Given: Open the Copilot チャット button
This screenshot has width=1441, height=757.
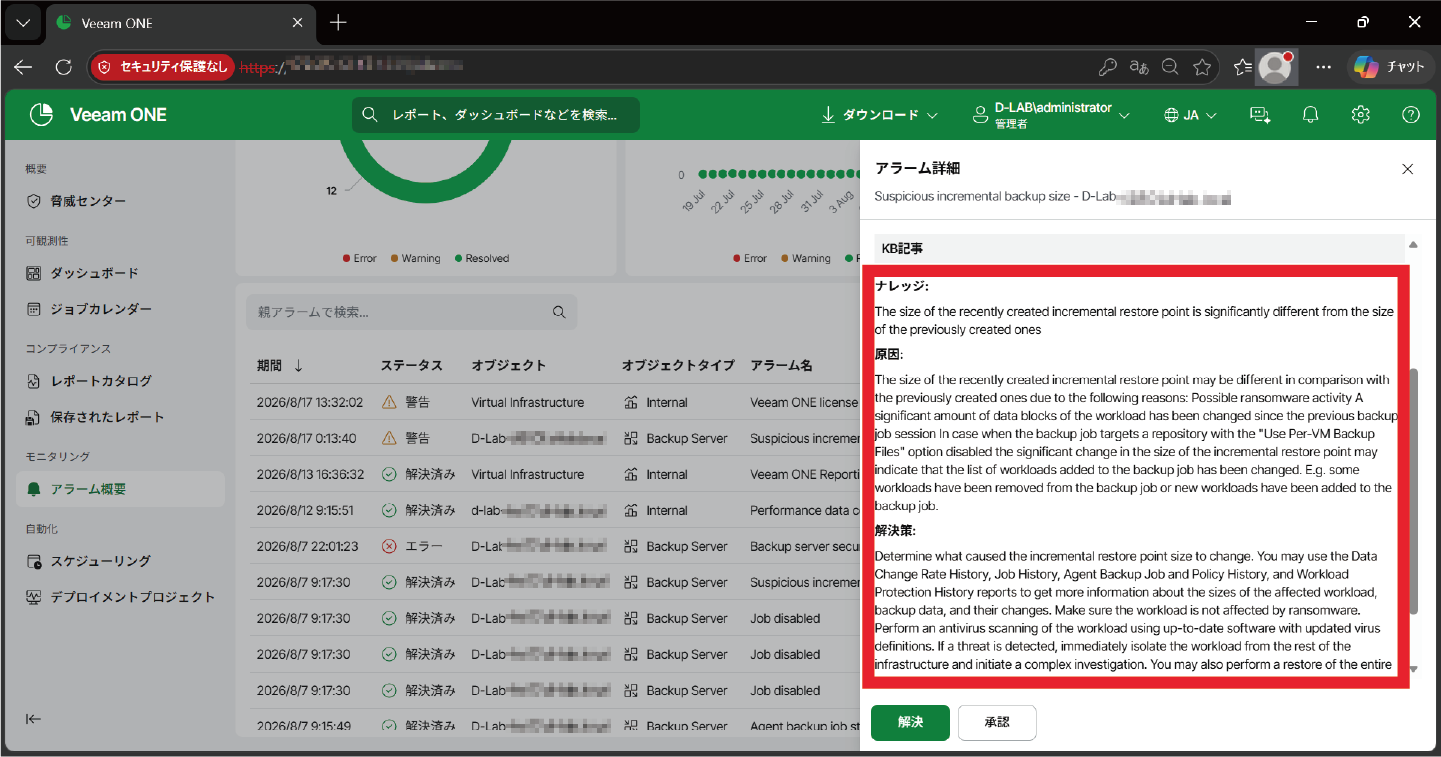Looking at the screenshot, I should tap(1390, 67).
